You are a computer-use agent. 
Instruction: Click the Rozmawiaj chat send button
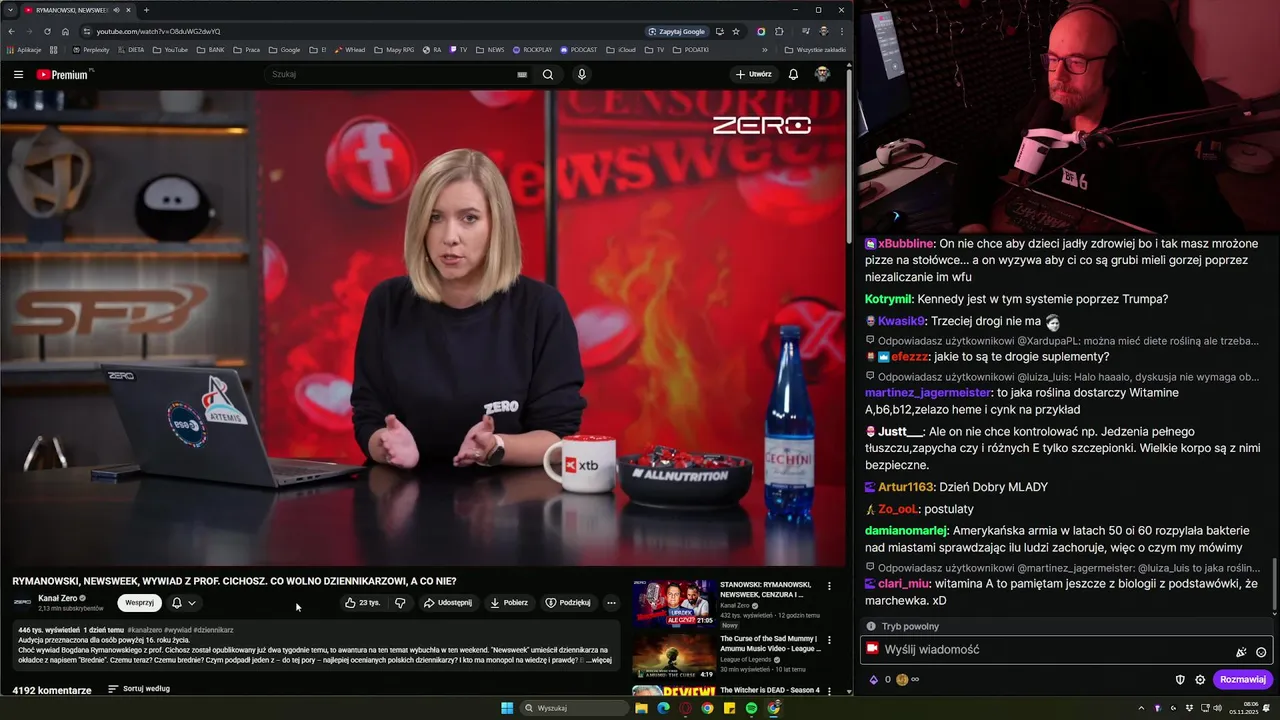1243,680
